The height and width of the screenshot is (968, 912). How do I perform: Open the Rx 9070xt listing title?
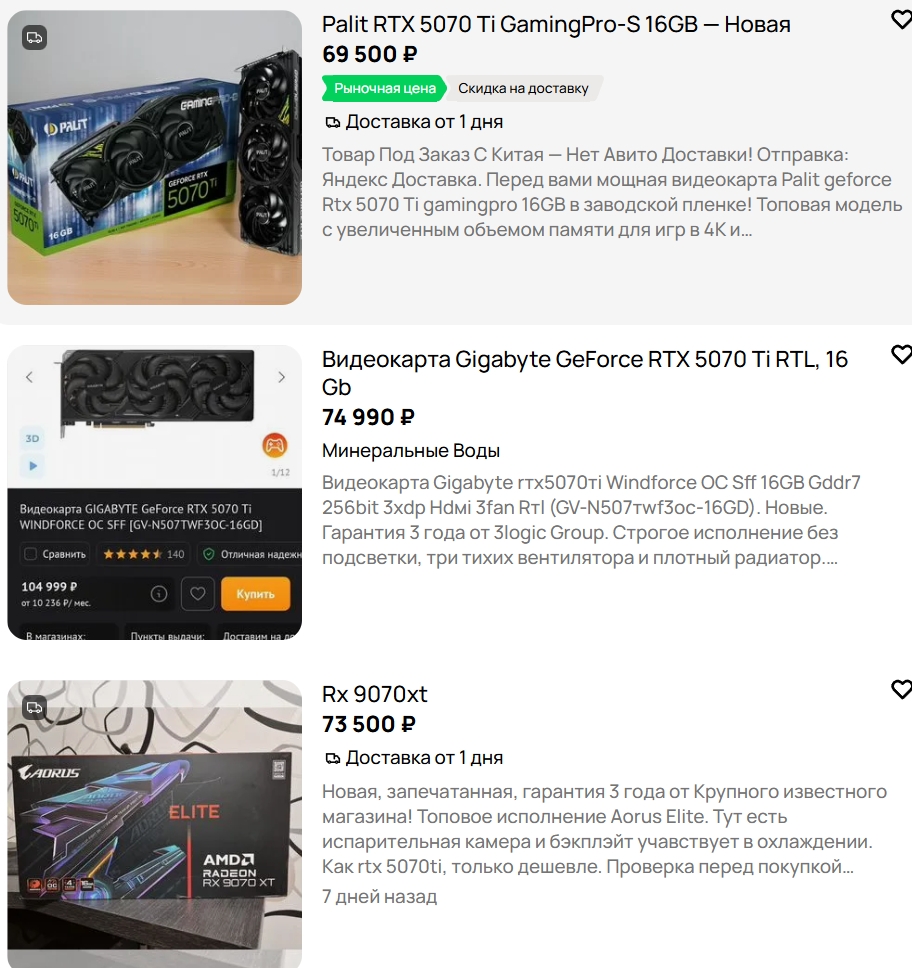coord(375,695)
